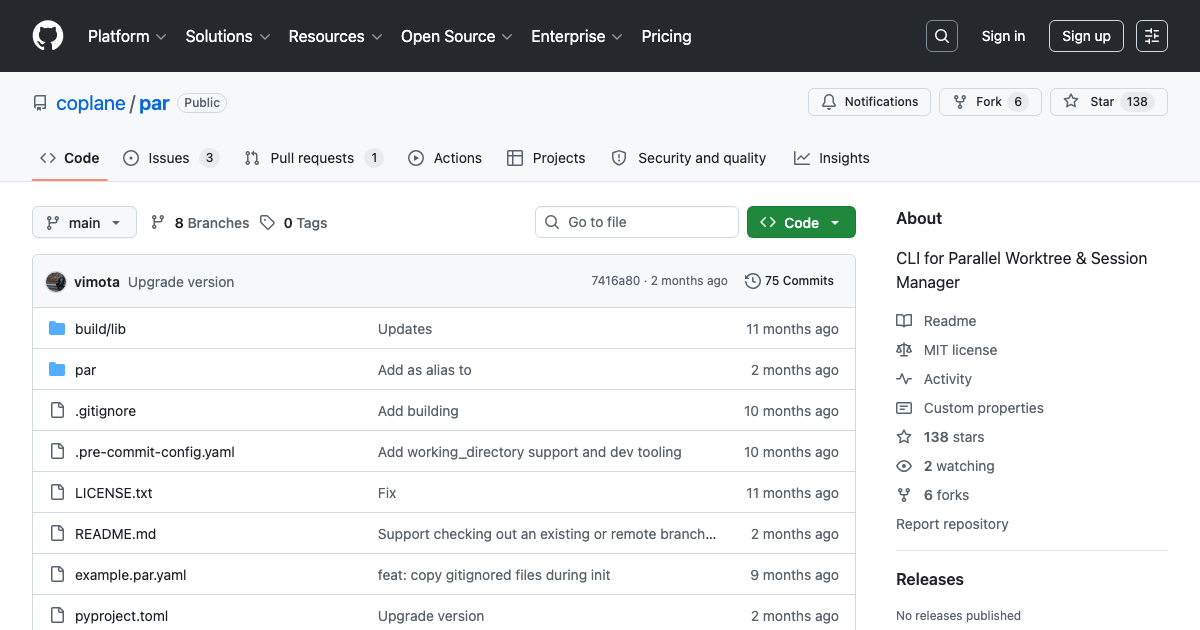View the 75 Commits history
This screenshot has height=630, width=1200.
click(790, 281)
